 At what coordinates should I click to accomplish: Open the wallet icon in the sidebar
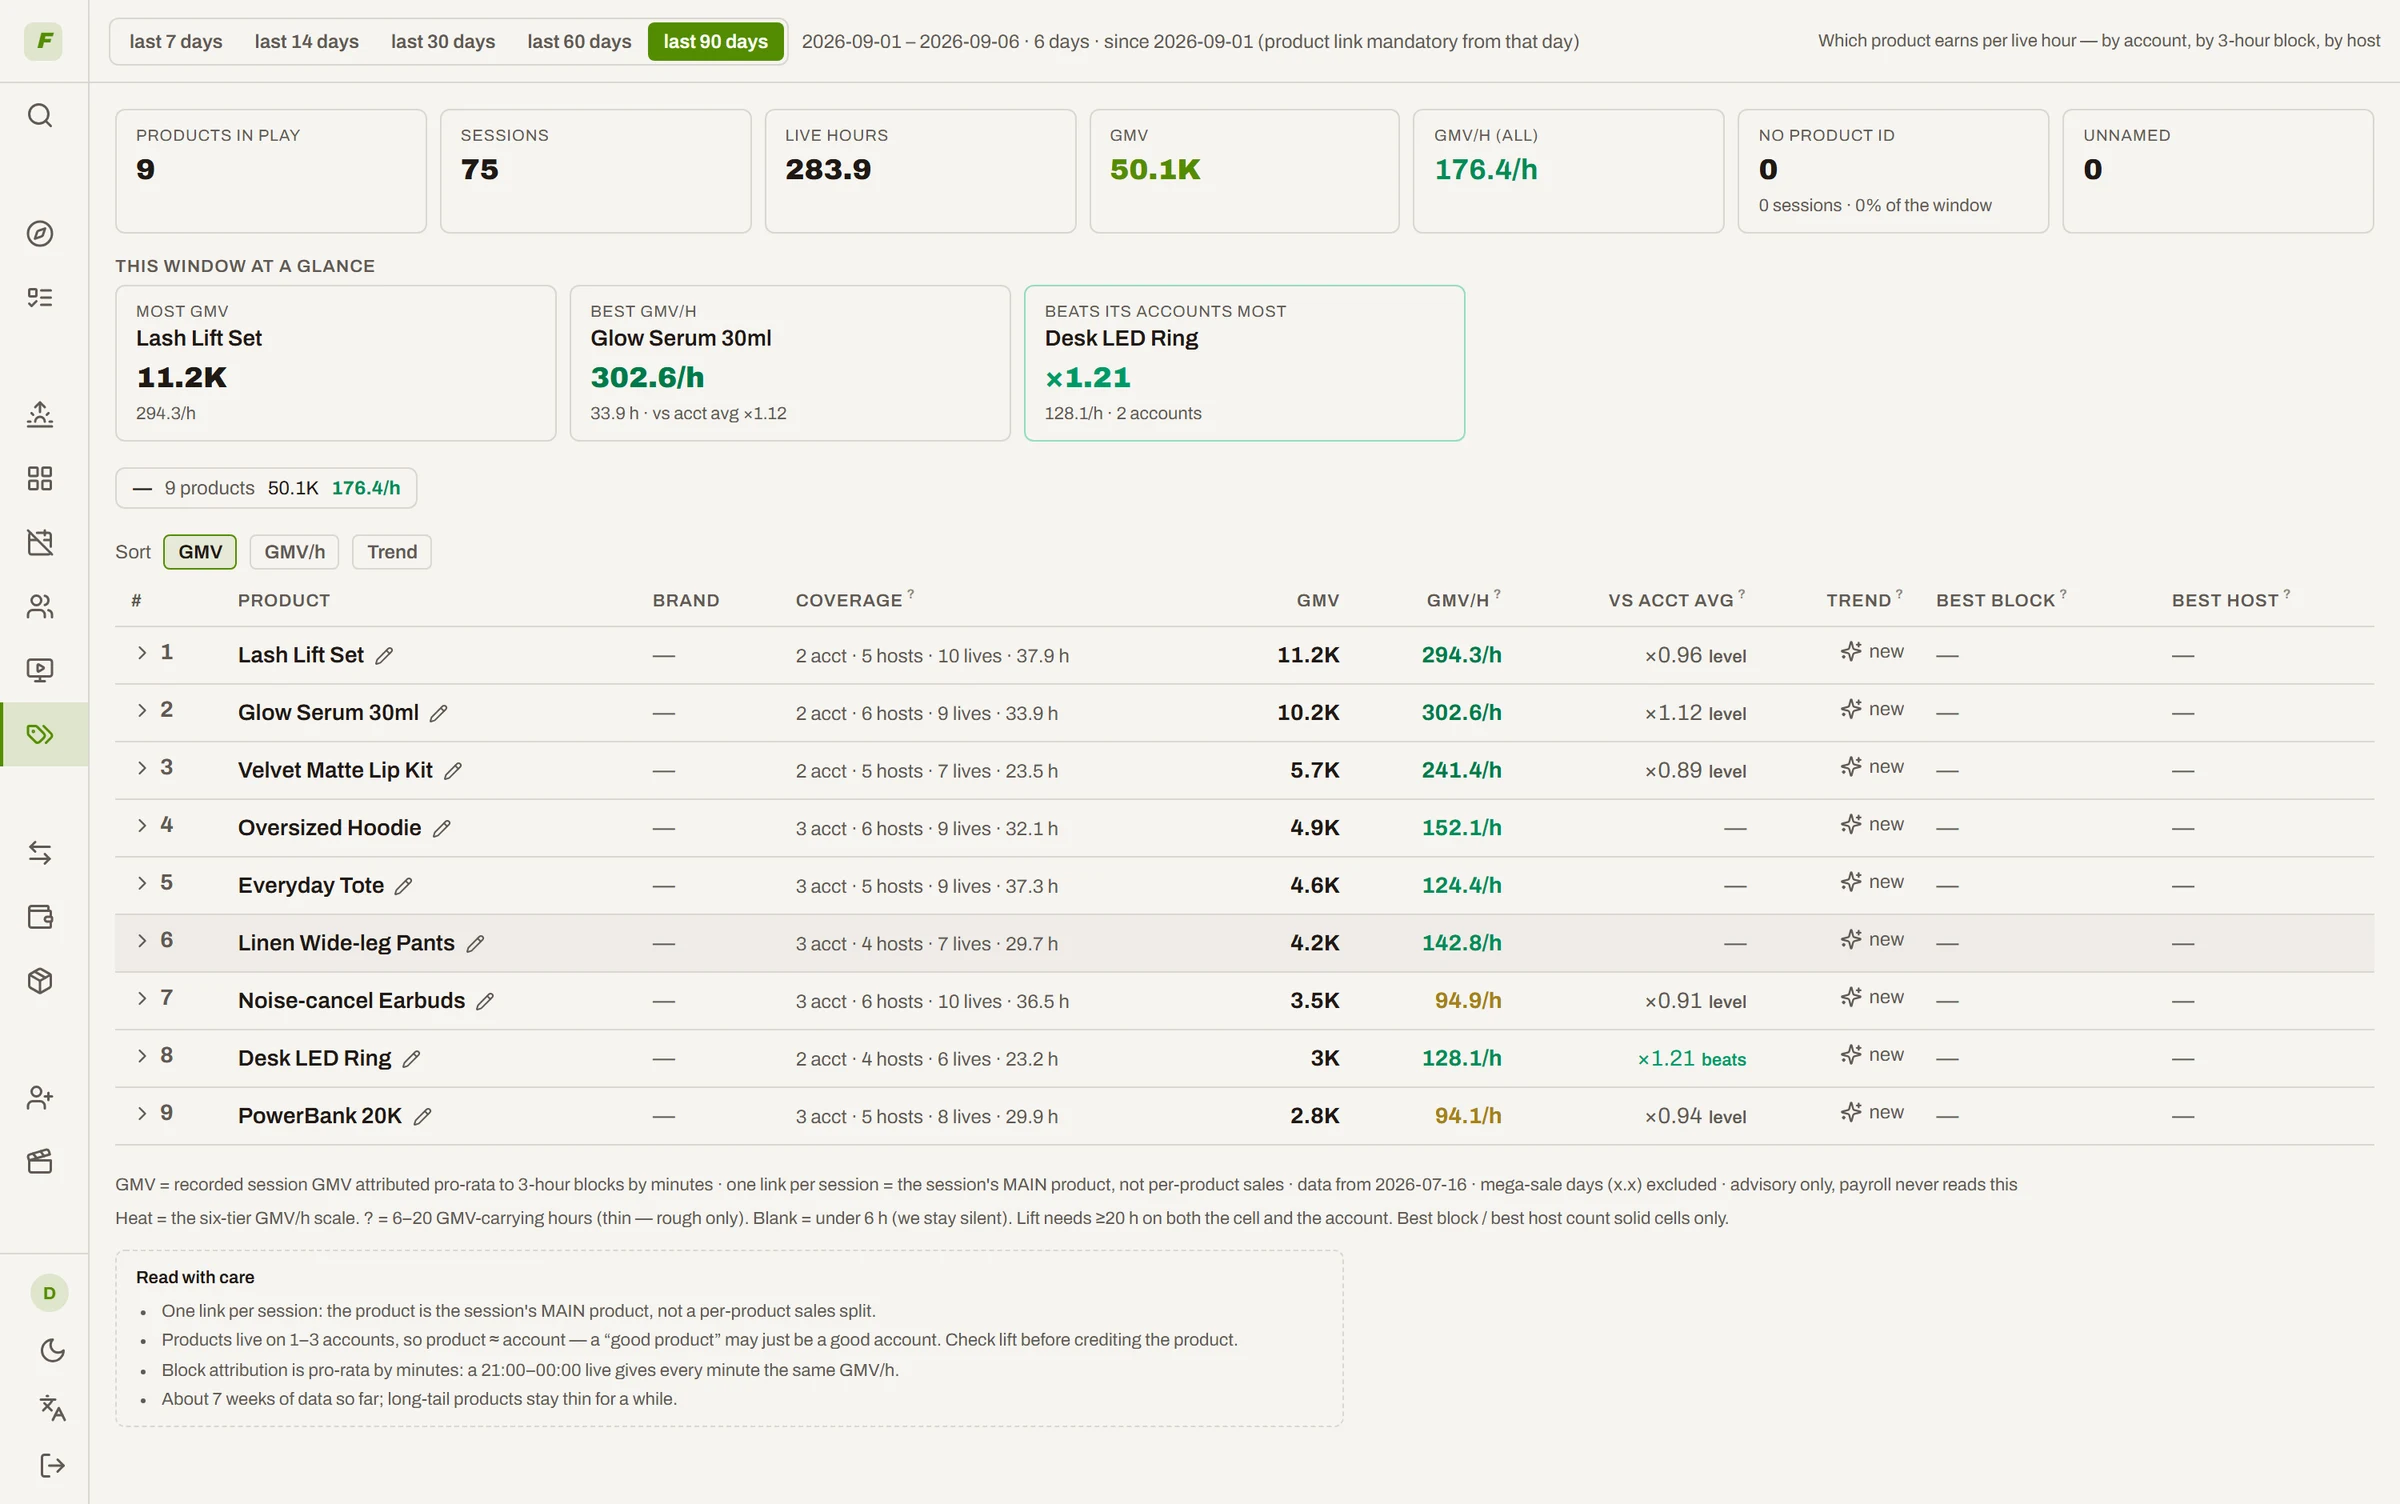click(40, 916)
